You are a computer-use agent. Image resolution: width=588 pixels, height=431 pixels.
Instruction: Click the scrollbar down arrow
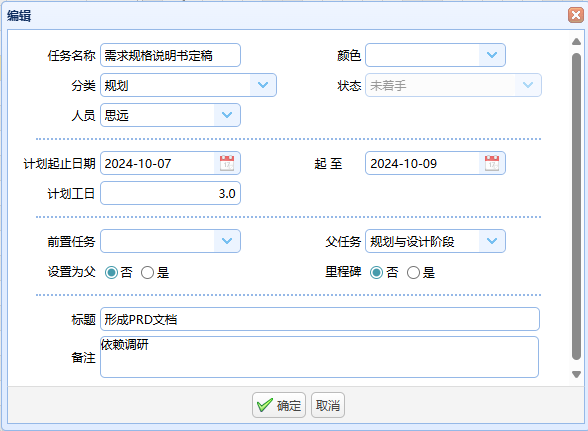576,374
